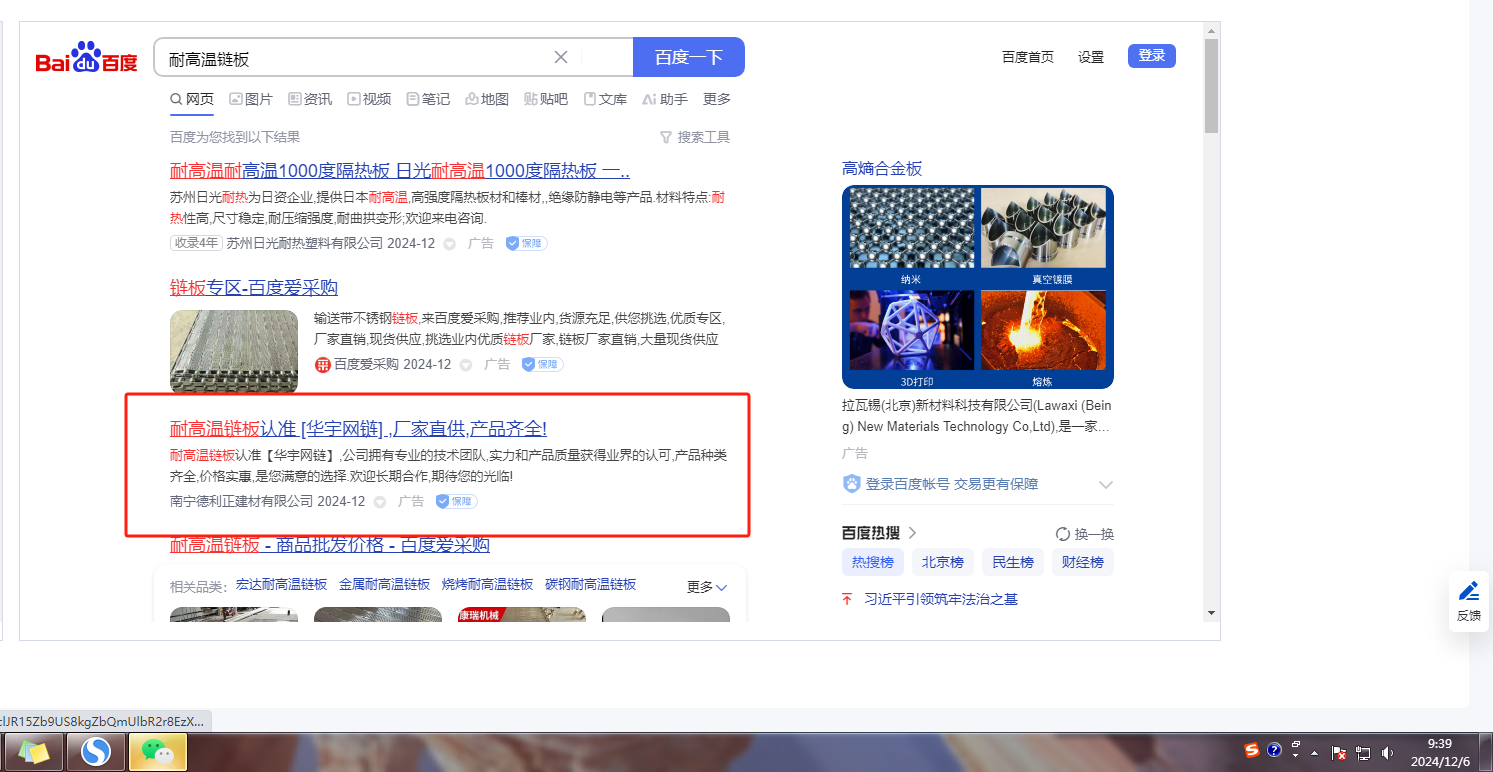This screenshot has width=1493, height=772.
Task: Expand 更多 related categories
Action: click(708, 587)
